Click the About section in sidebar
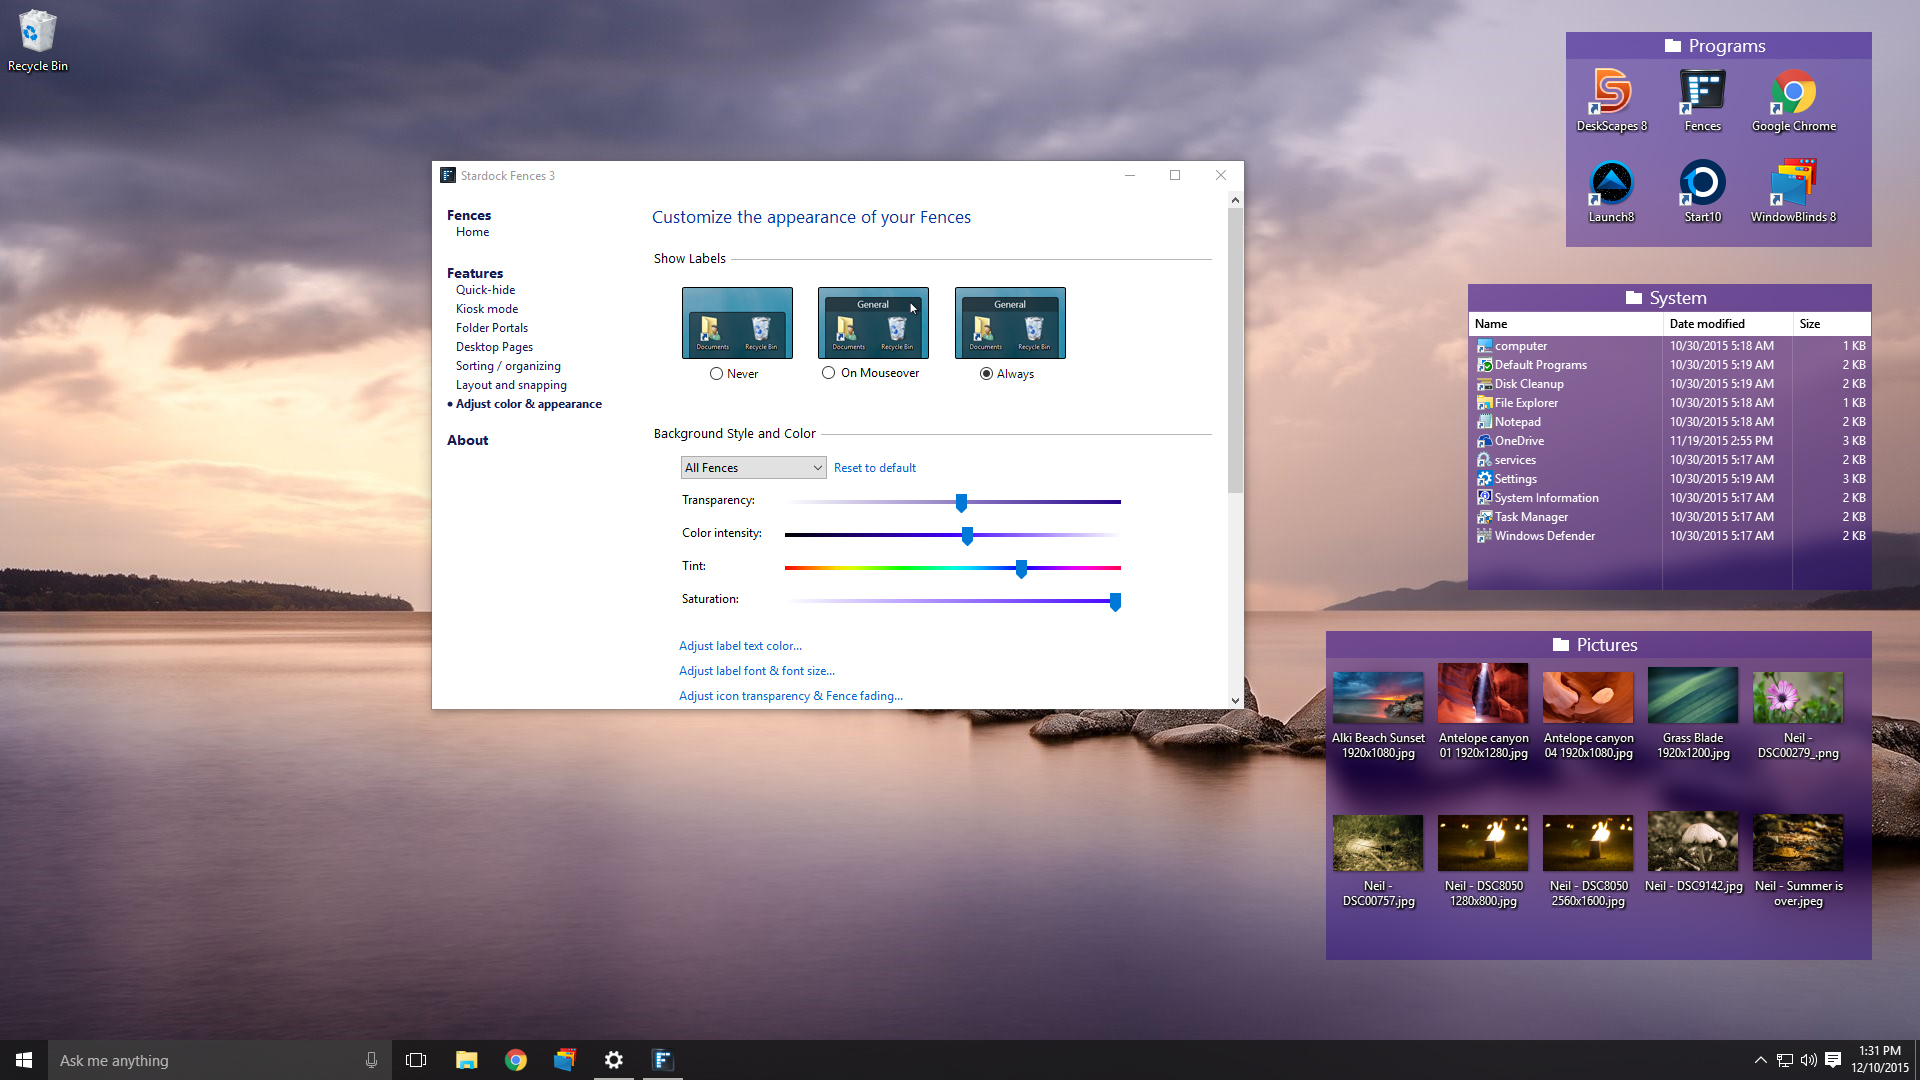The width and height of the screenshot is (1920, 1080). [465, 439]
